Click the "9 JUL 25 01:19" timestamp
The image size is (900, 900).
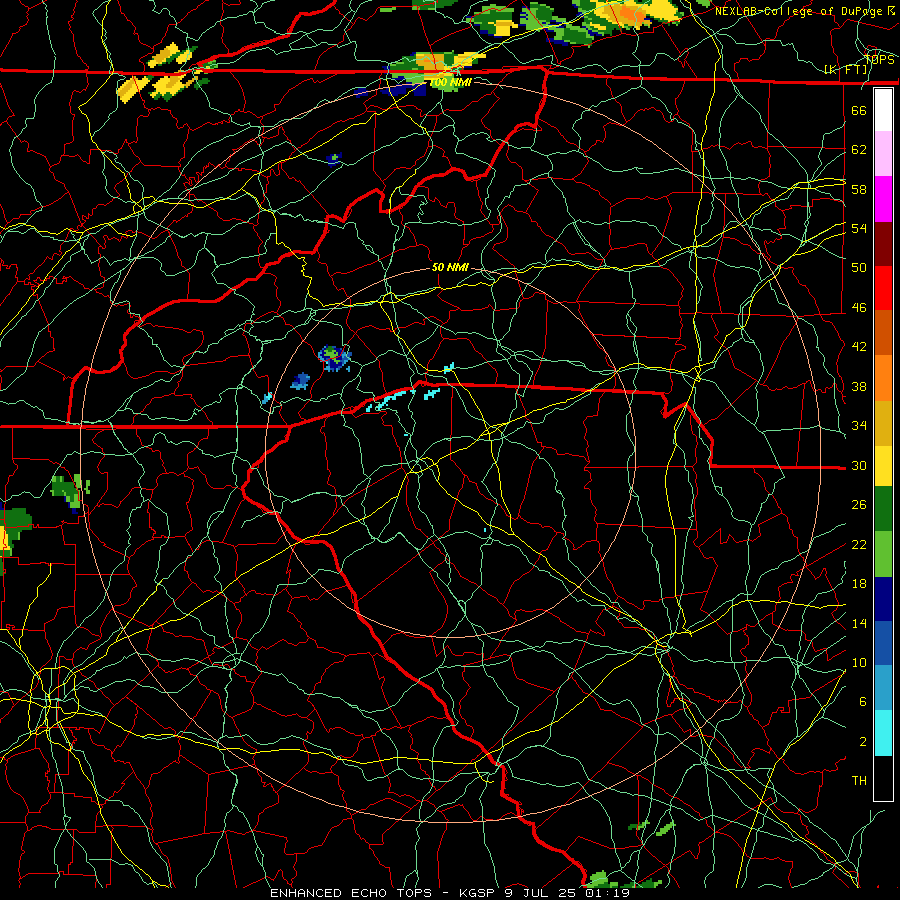tap(567, 893)
